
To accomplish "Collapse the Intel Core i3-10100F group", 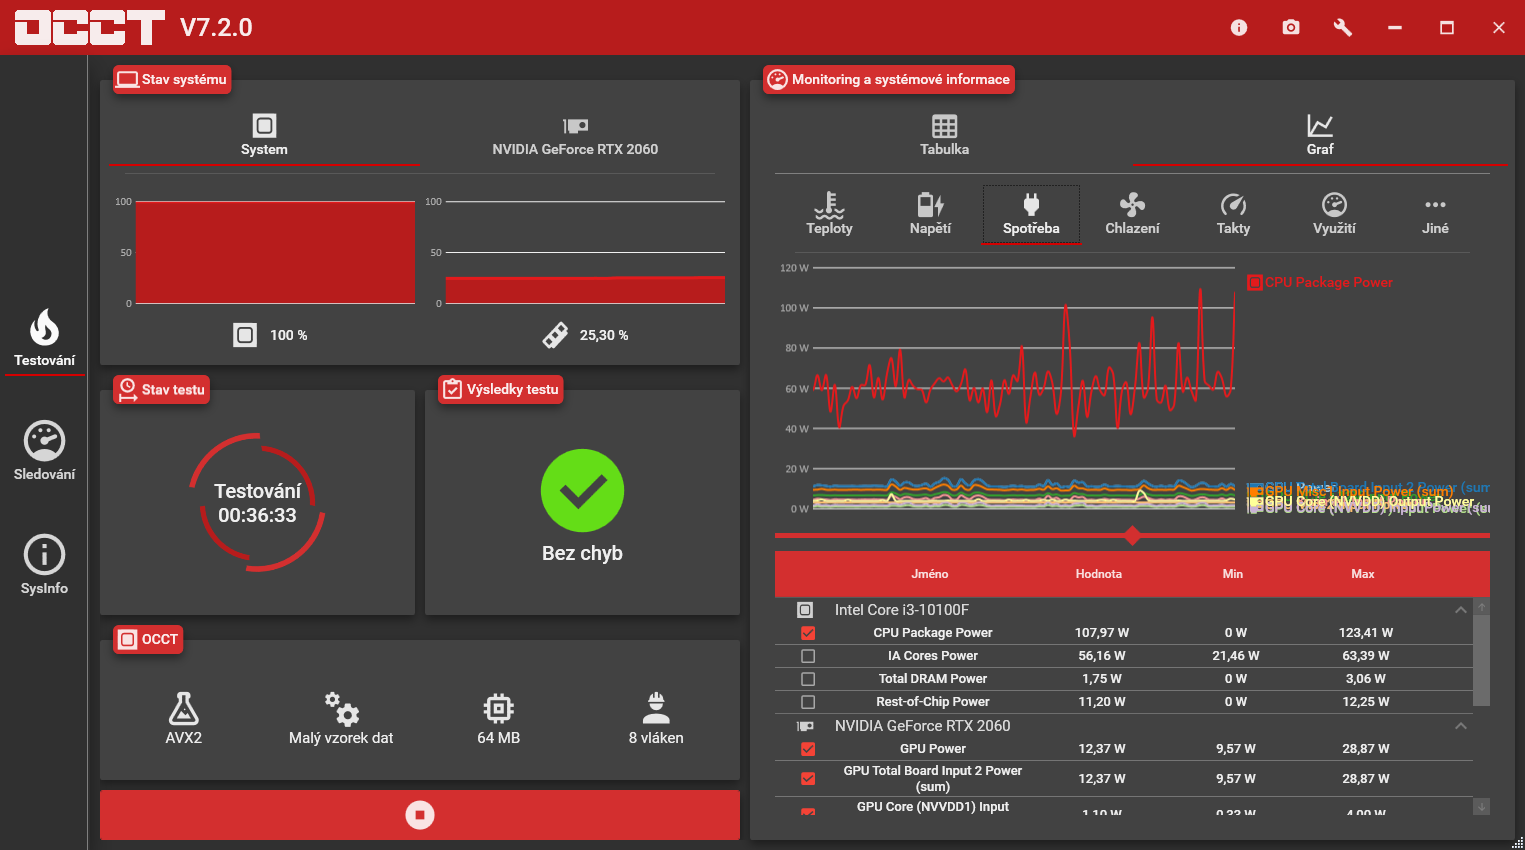I will 1461,610.
